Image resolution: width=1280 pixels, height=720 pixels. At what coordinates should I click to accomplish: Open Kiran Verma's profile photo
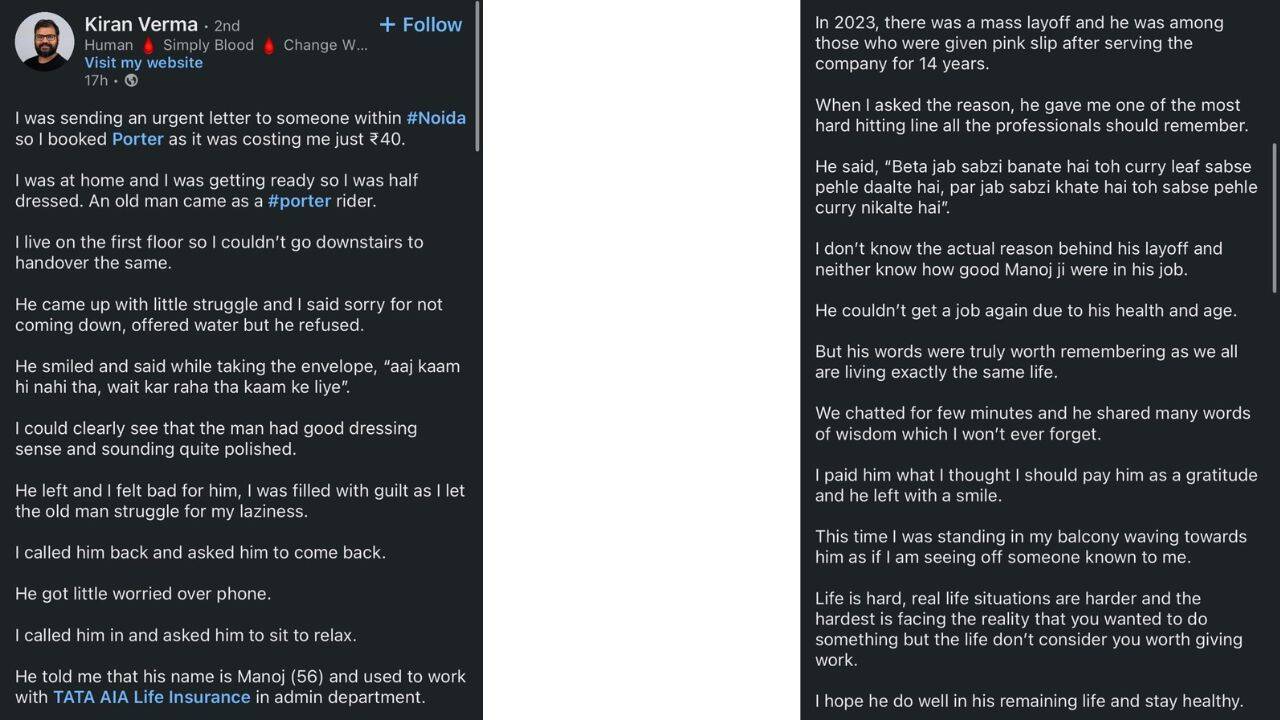[x=44, y=42]
